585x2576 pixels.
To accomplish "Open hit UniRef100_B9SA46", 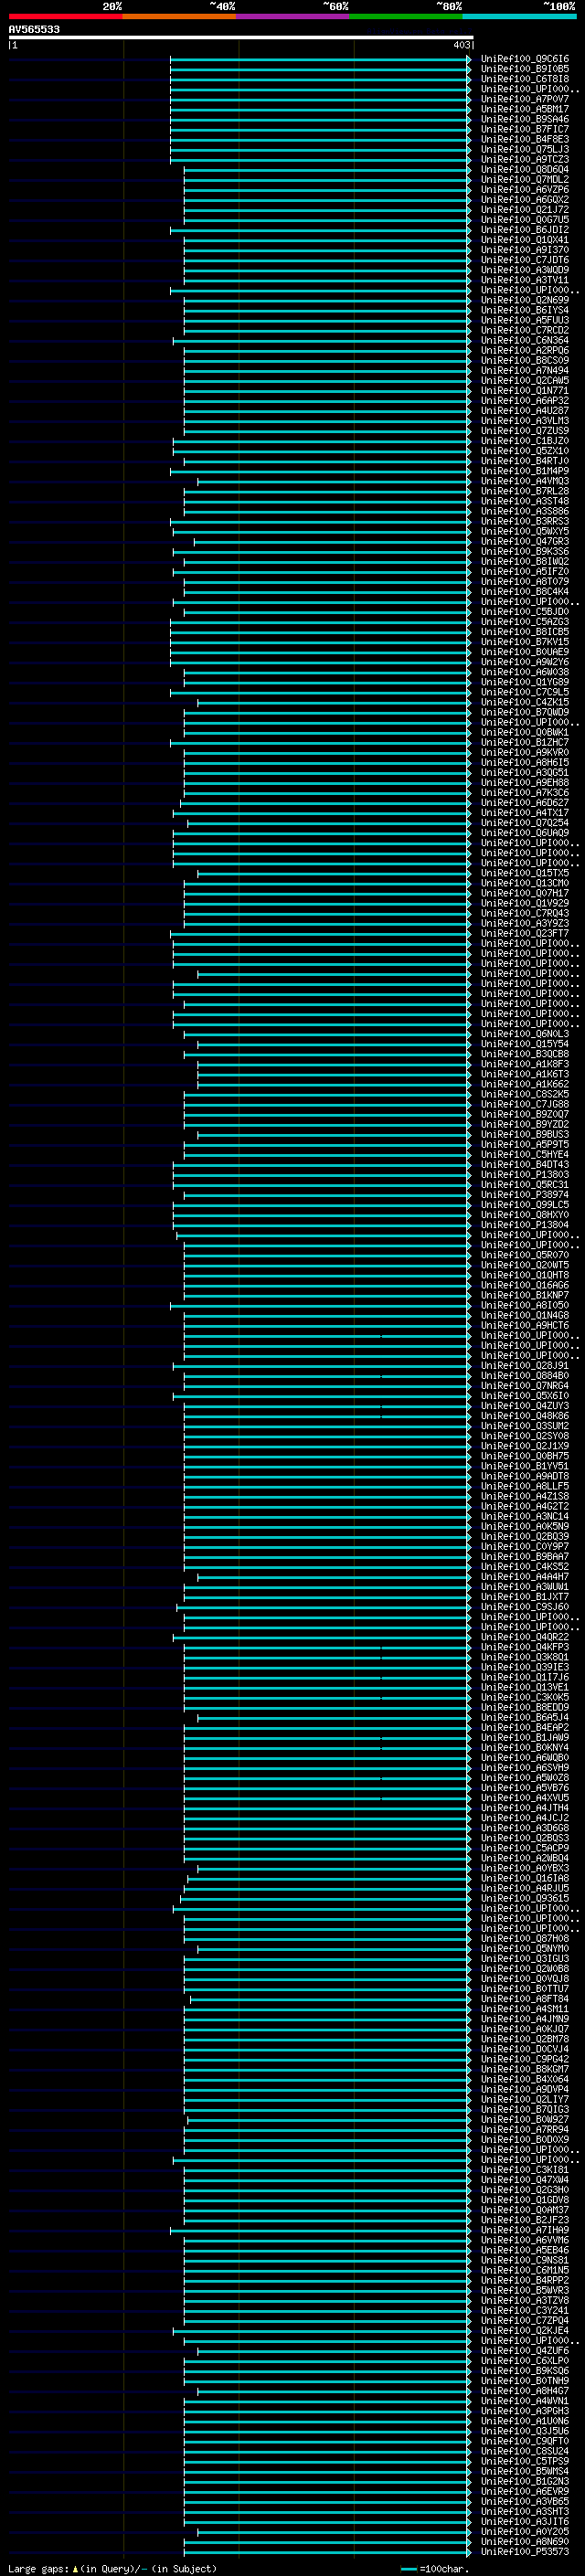I will point(525,119).
